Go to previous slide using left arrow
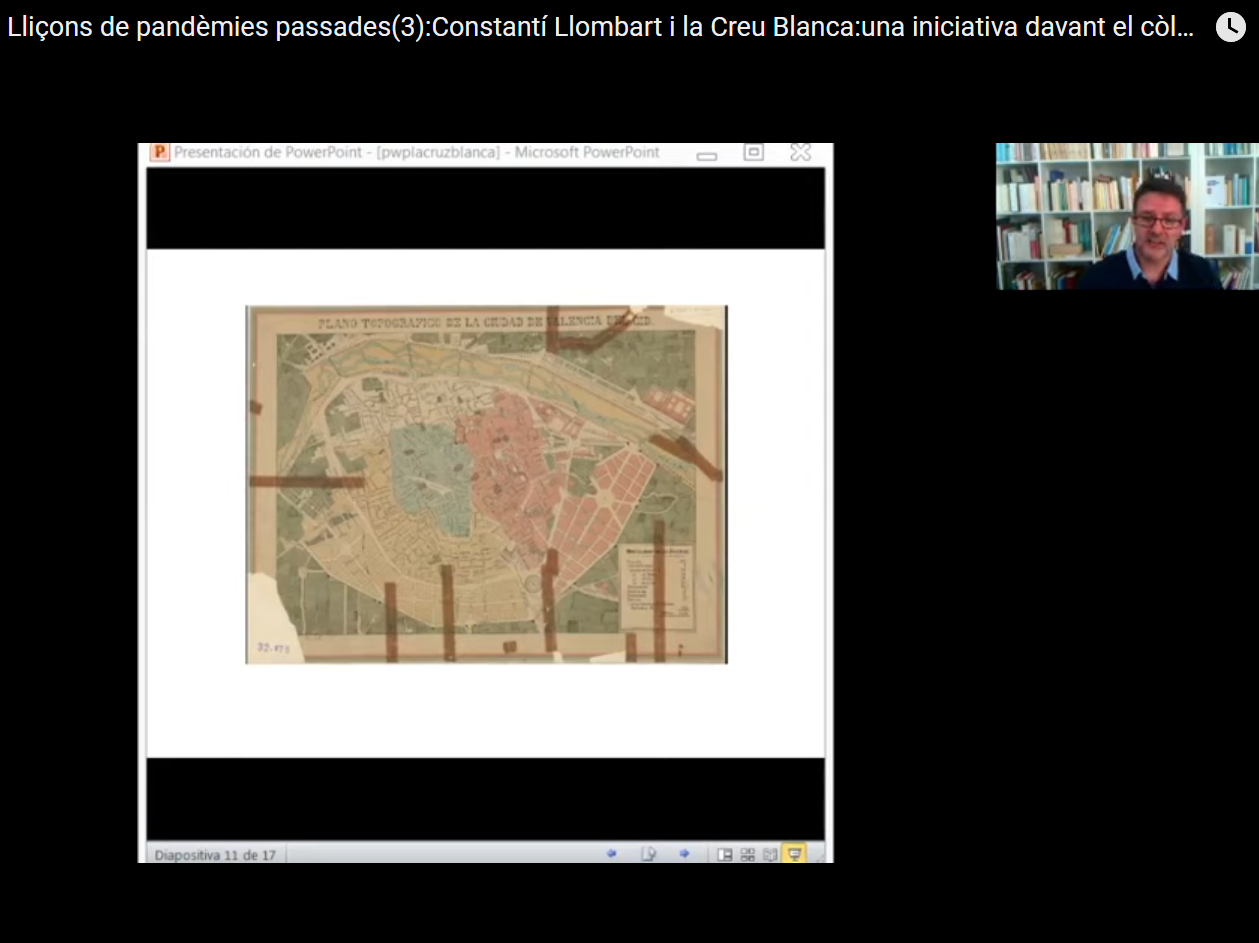This screenshot has width=1259, height=943. [612, 854]
